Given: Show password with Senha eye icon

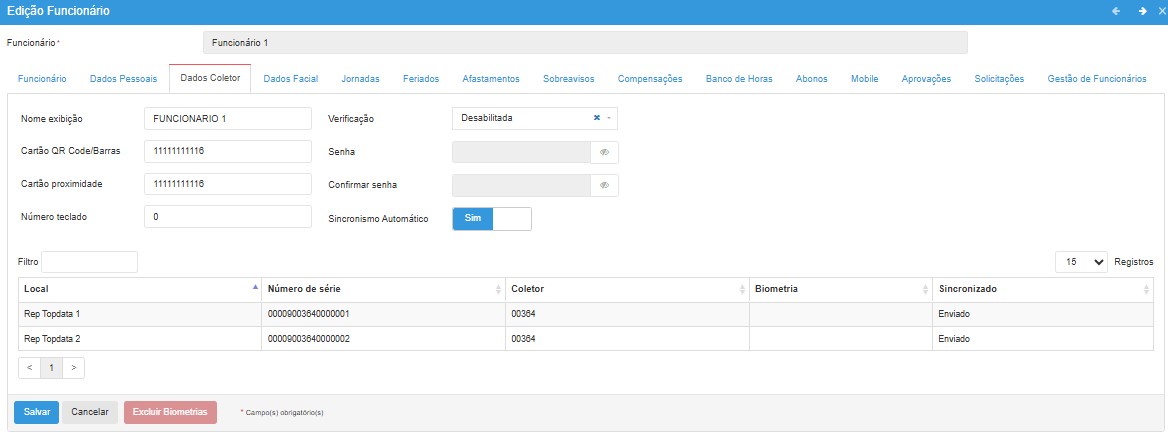Looking at the screenshot, I should tap(604, 152).
